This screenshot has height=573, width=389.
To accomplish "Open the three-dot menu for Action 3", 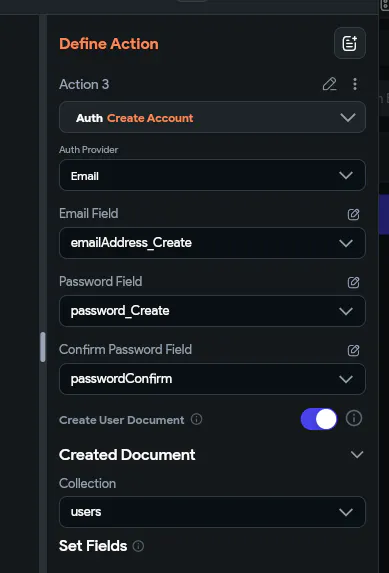I will [x=355, y=84].
